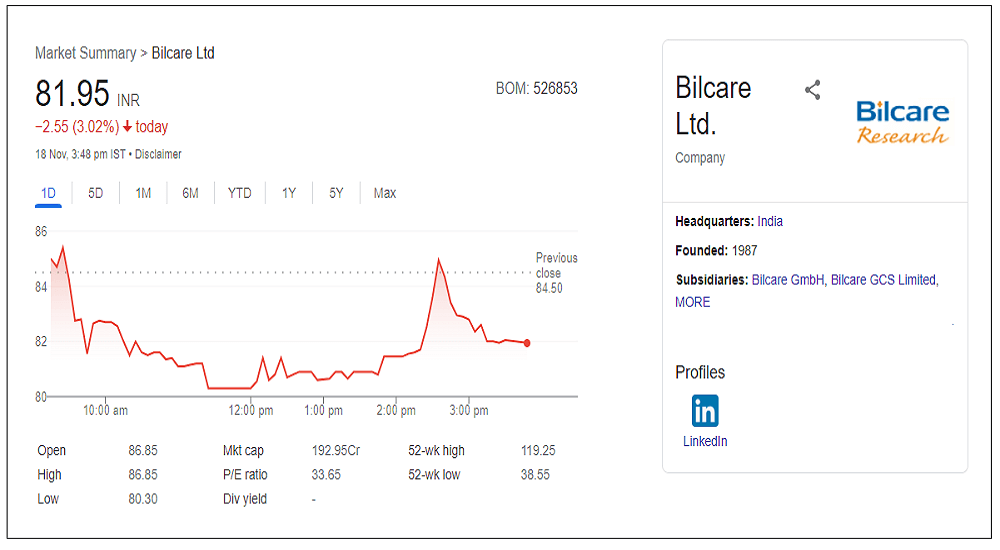Image resolution: width=1000 pixels, height=550 pixels.
Task: View the 5Y chart range
Action: [336, 193]
